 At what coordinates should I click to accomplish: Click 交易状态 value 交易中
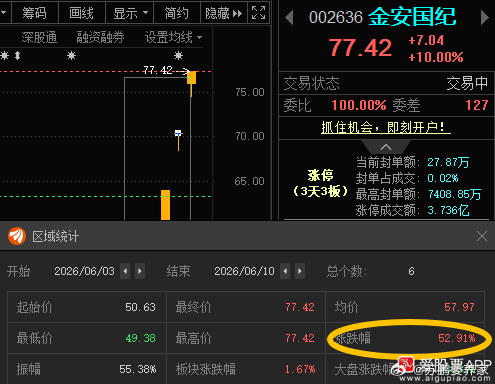pos(467,83)
